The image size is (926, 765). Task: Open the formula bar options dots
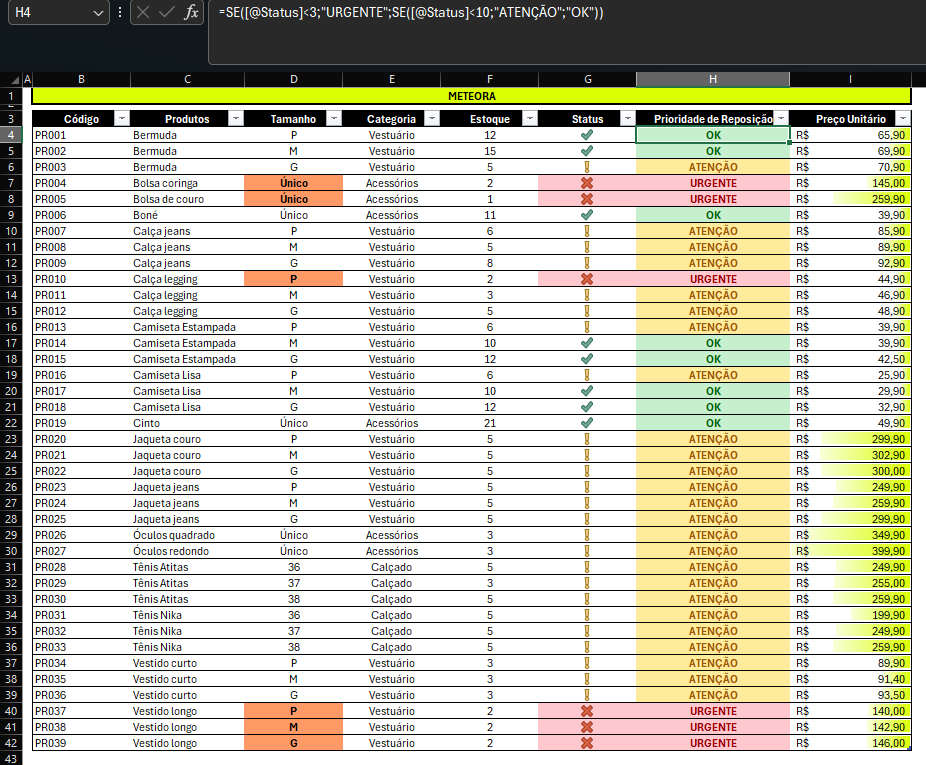coord(120,12)
